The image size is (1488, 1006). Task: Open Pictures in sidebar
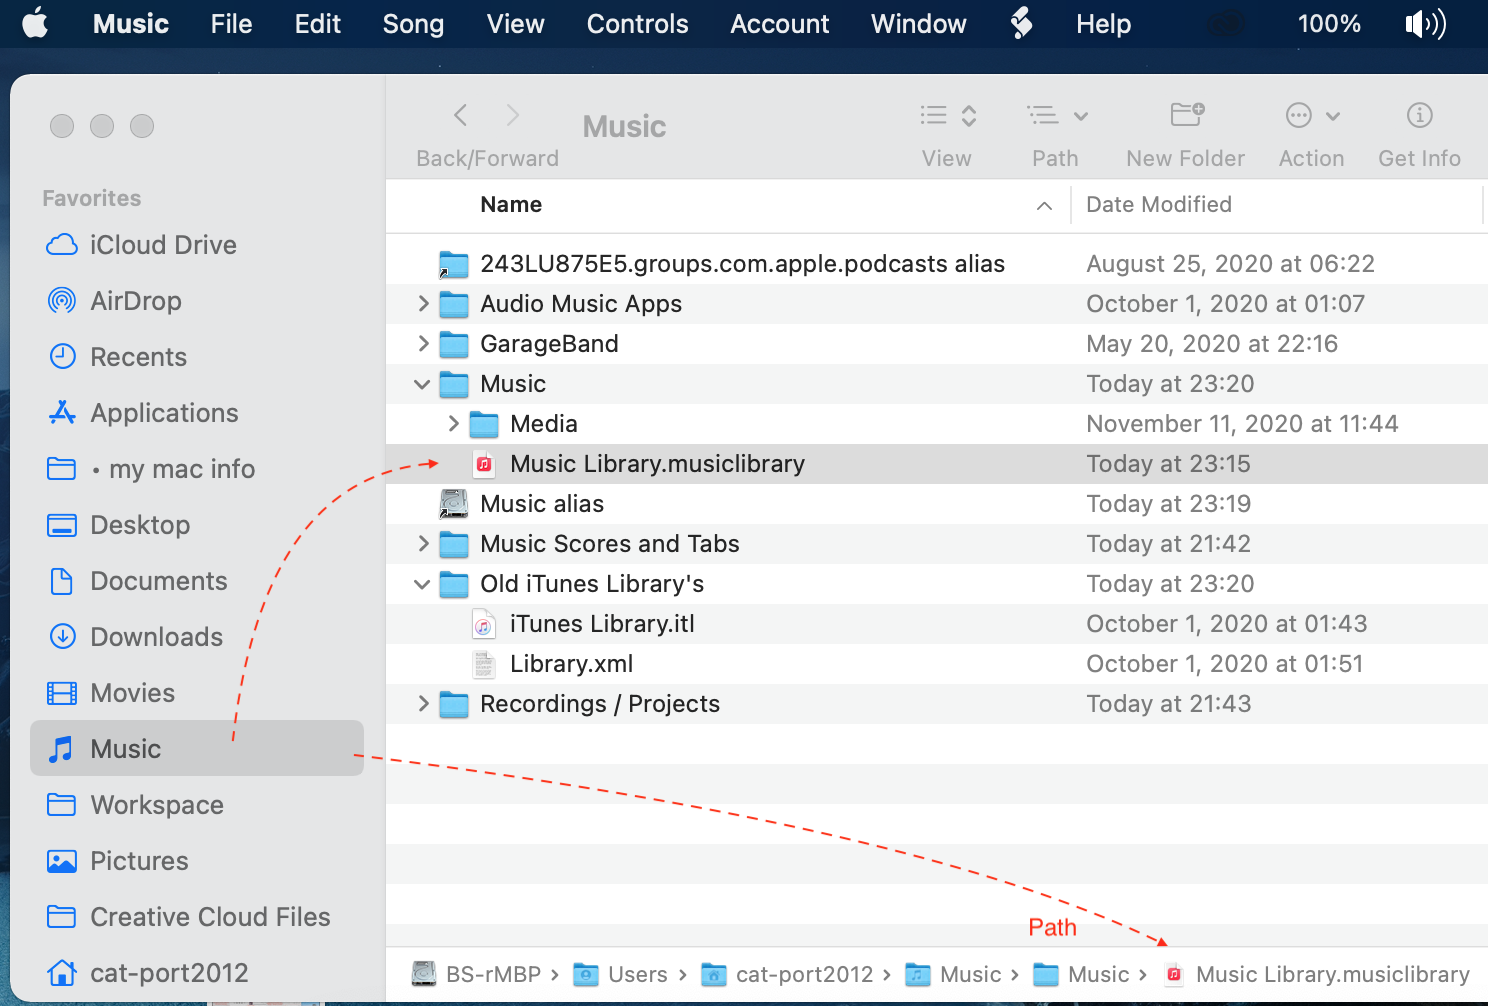197,861
